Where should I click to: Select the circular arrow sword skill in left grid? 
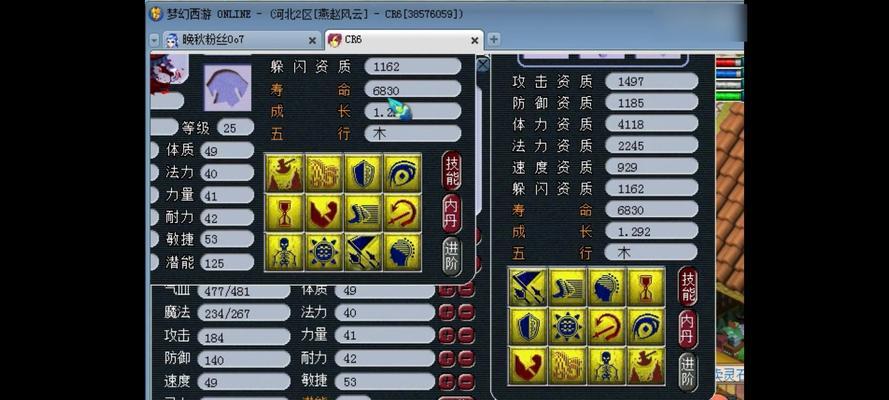[403, 212]
